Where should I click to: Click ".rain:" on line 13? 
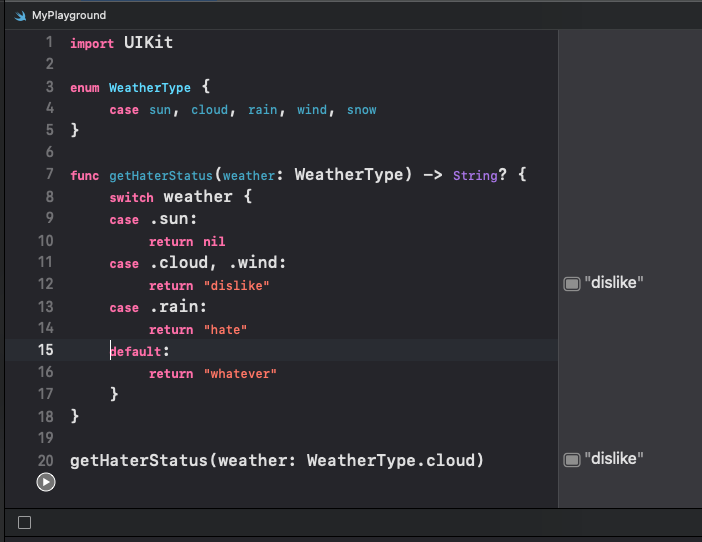pyautogui.click(x=178, y=307)
